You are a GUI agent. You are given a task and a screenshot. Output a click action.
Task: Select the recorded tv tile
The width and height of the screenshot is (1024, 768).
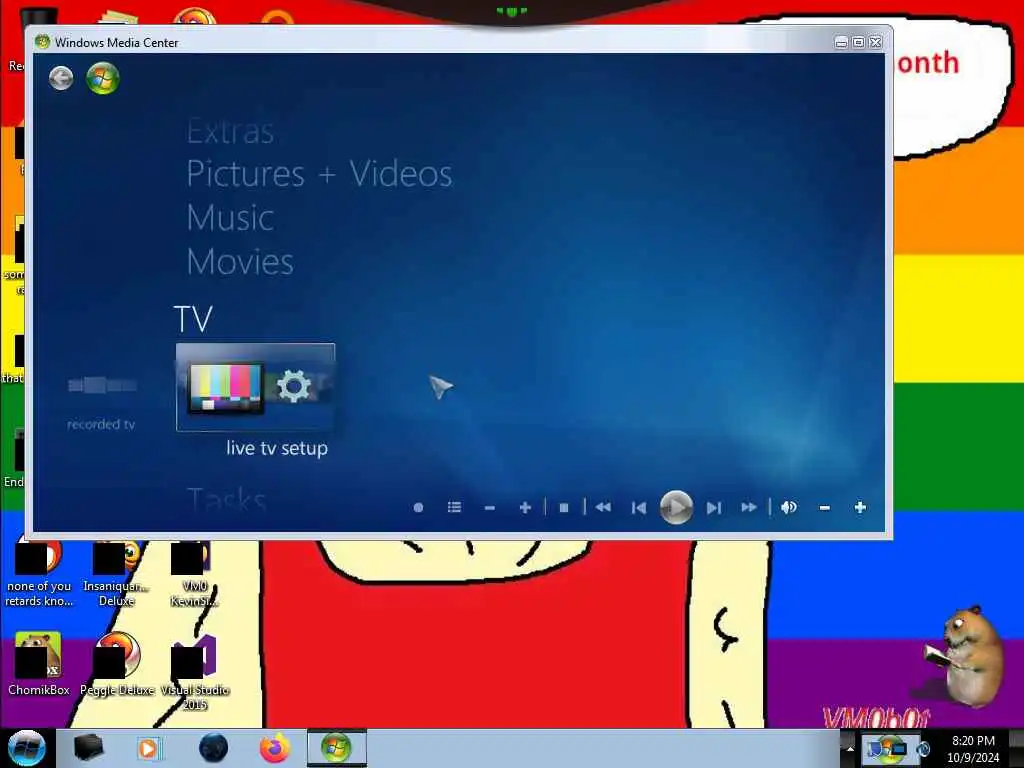coord(101,403)
